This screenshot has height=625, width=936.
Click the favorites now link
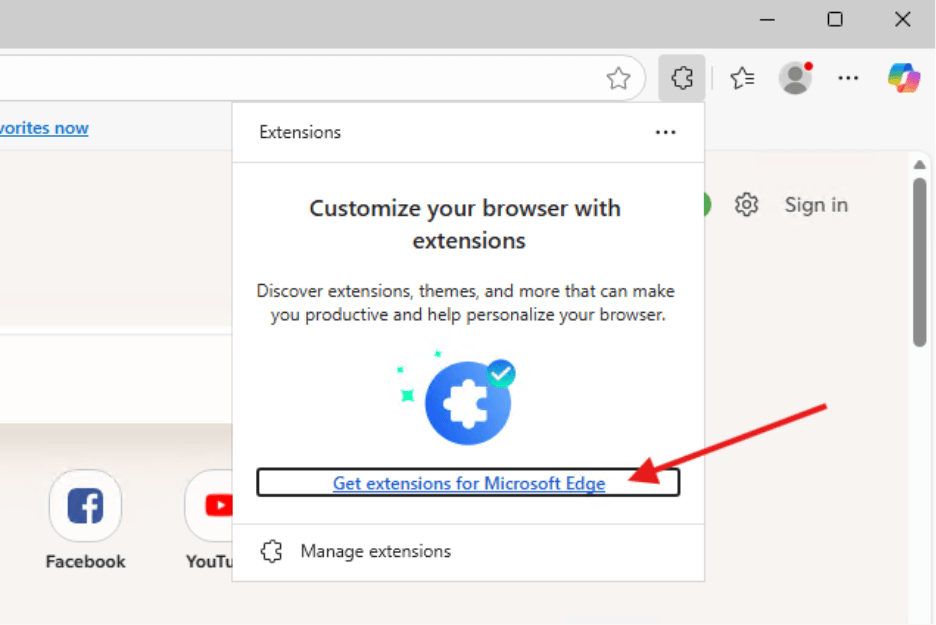[44, 128]
